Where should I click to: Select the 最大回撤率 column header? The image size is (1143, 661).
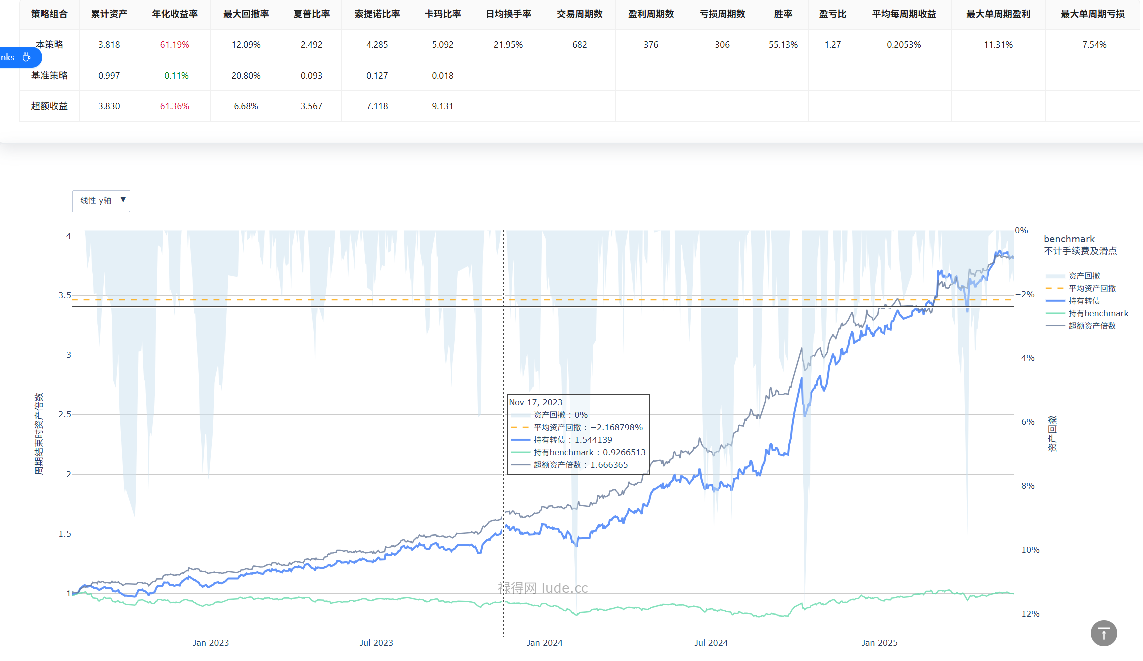pyautogui.click(x=246, y=15)
